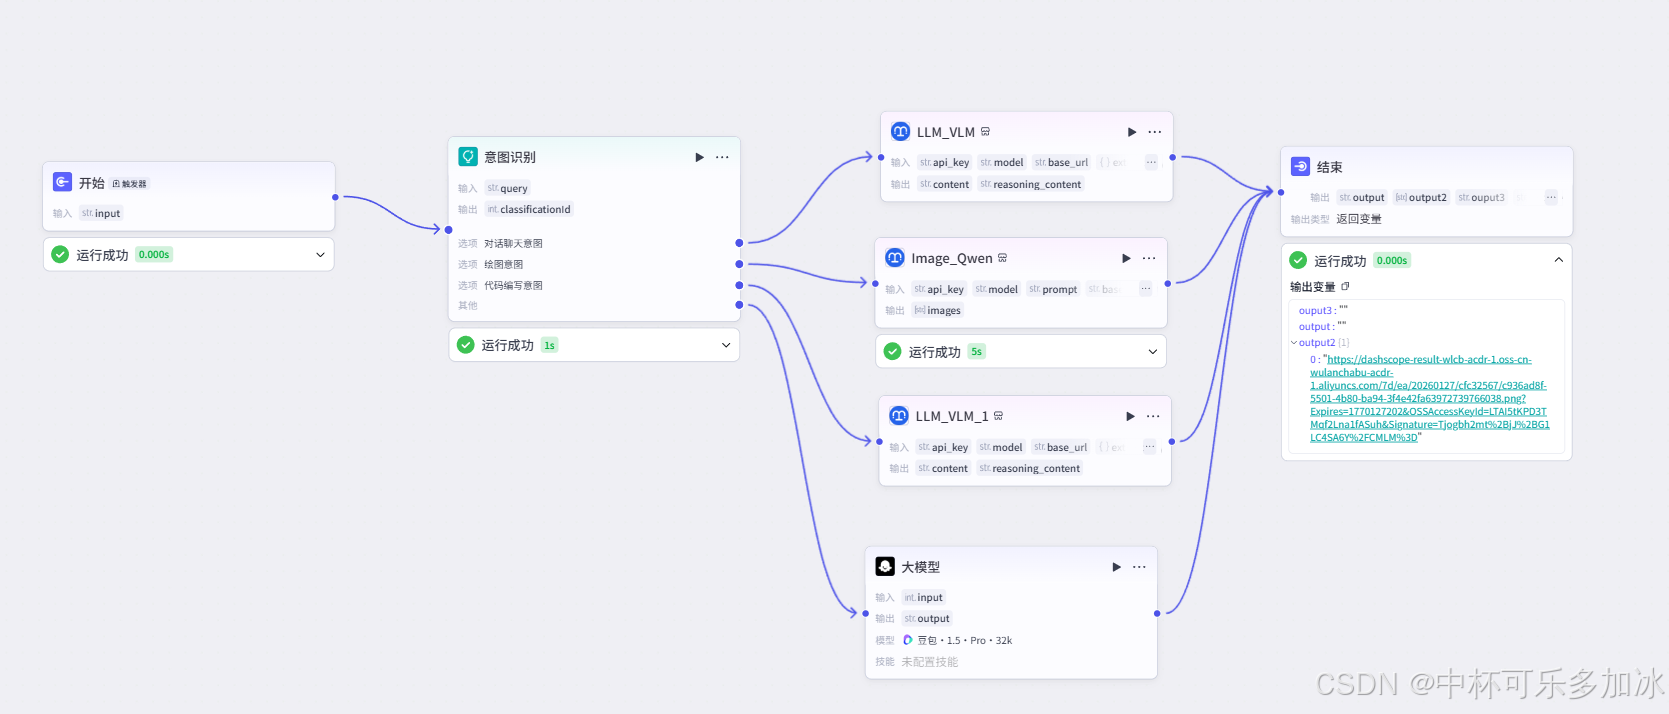Click the Start node trigger icon
This screenshot has width=1669, height=714.
[x=62, y=182]
